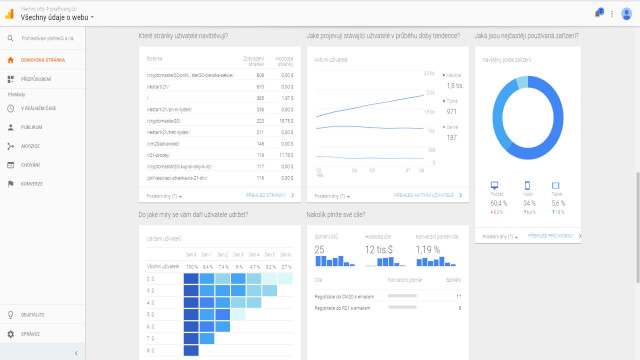Image resolution: width=640 pixels, height=360 pixels.
Task: Click the 5,6 % tablet share value
Action: pyautogui.click(x=558, y=203)
